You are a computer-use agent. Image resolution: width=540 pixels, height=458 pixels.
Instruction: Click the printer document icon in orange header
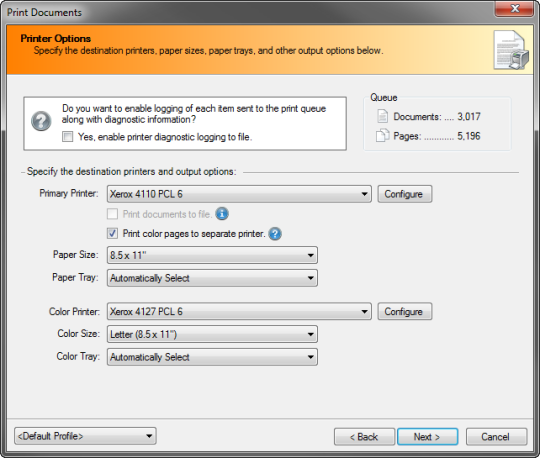pos(511,50)
